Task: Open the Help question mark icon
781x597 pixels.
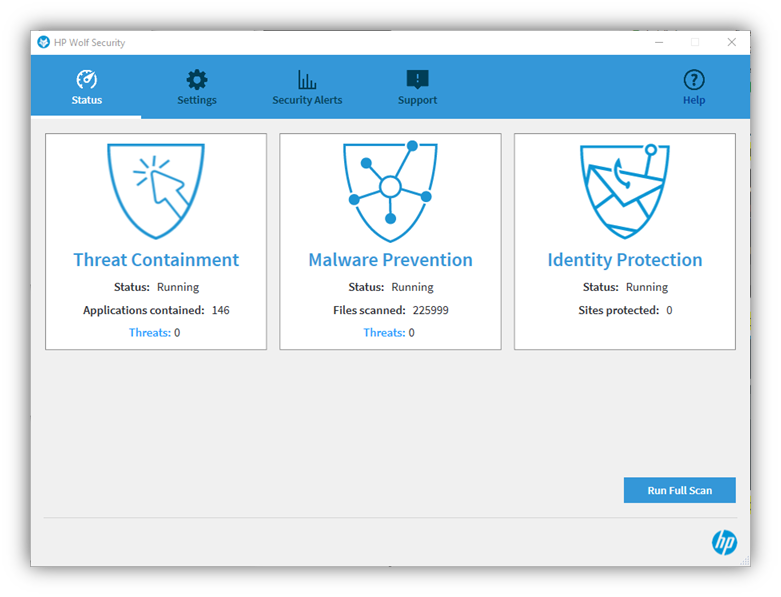Action: (x=694, y=80)
